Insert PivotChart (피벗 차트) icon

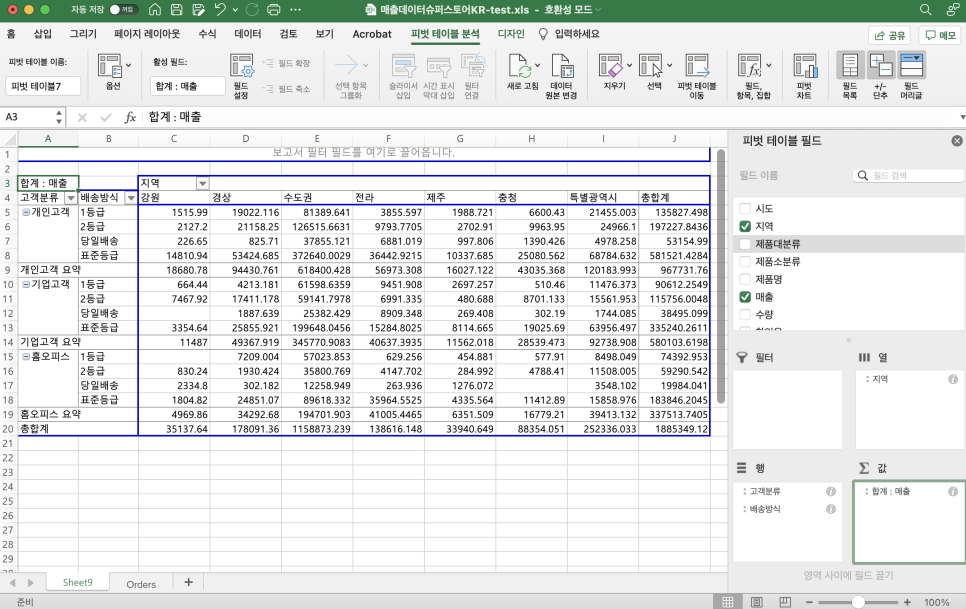[805, 65]
